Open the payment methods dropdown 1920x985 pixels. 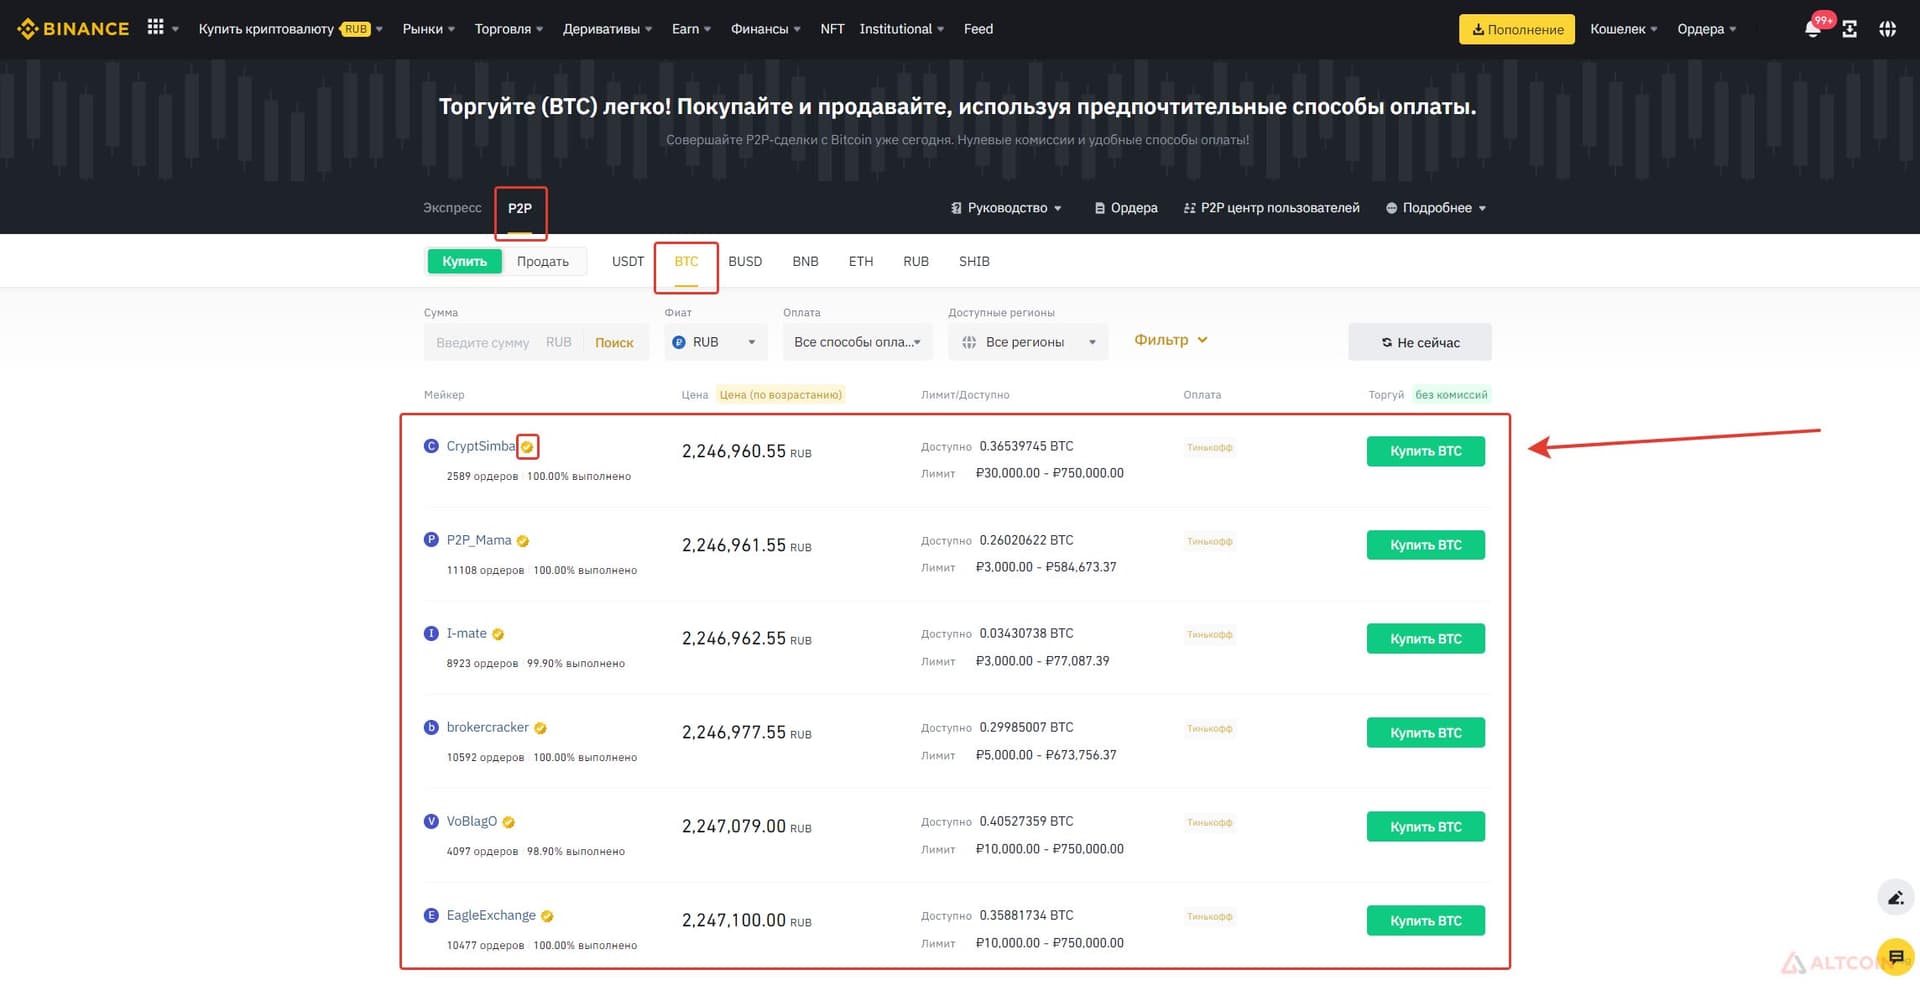coord(857,342)
